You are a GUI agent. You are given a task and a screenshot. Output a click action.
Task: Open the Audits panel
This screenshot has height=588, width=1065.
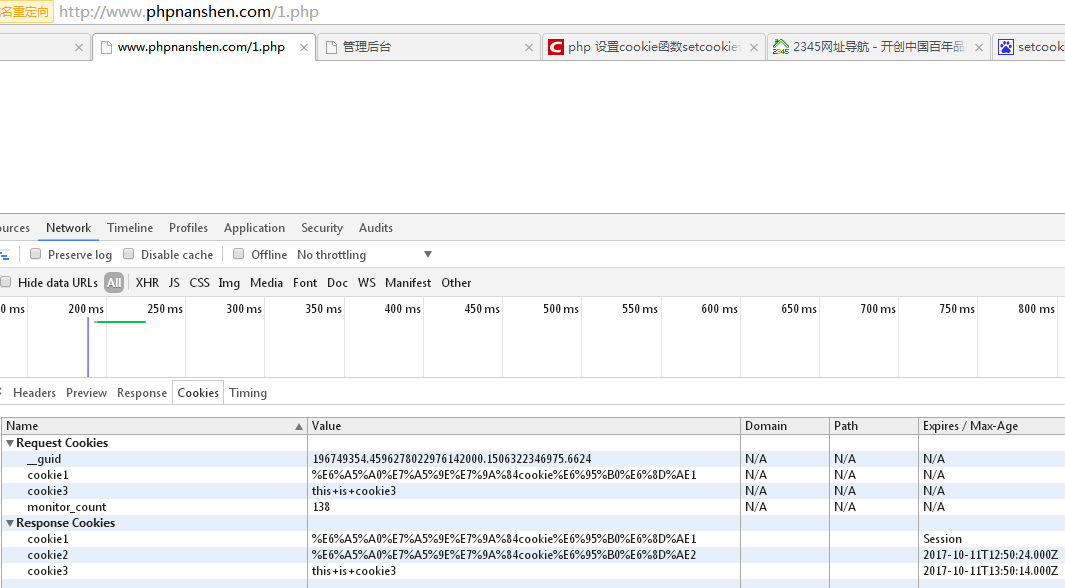click(376, 228)
